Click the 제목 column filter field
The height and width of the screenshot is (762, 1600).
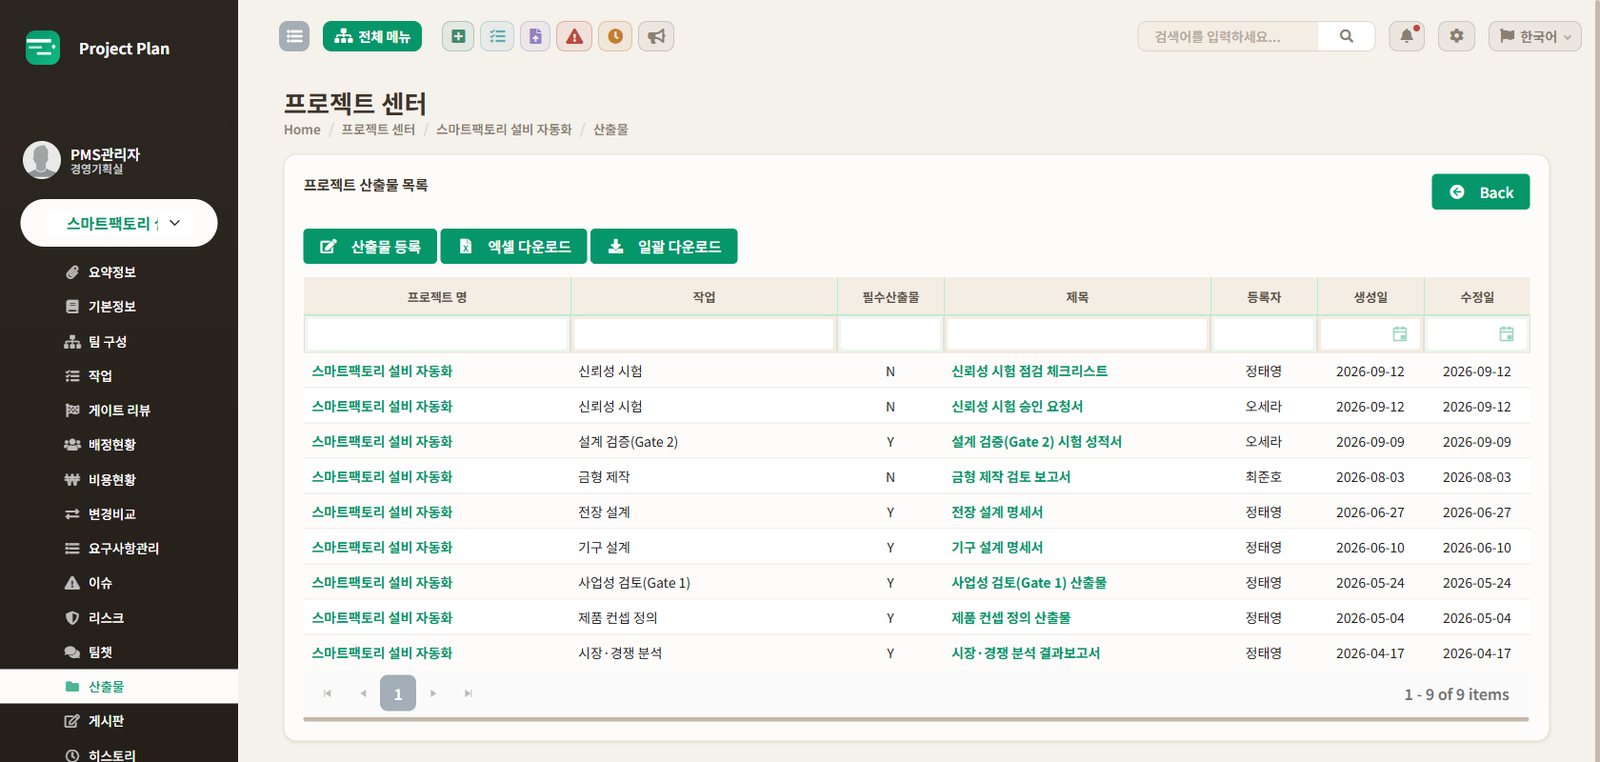pos(1077,334)
